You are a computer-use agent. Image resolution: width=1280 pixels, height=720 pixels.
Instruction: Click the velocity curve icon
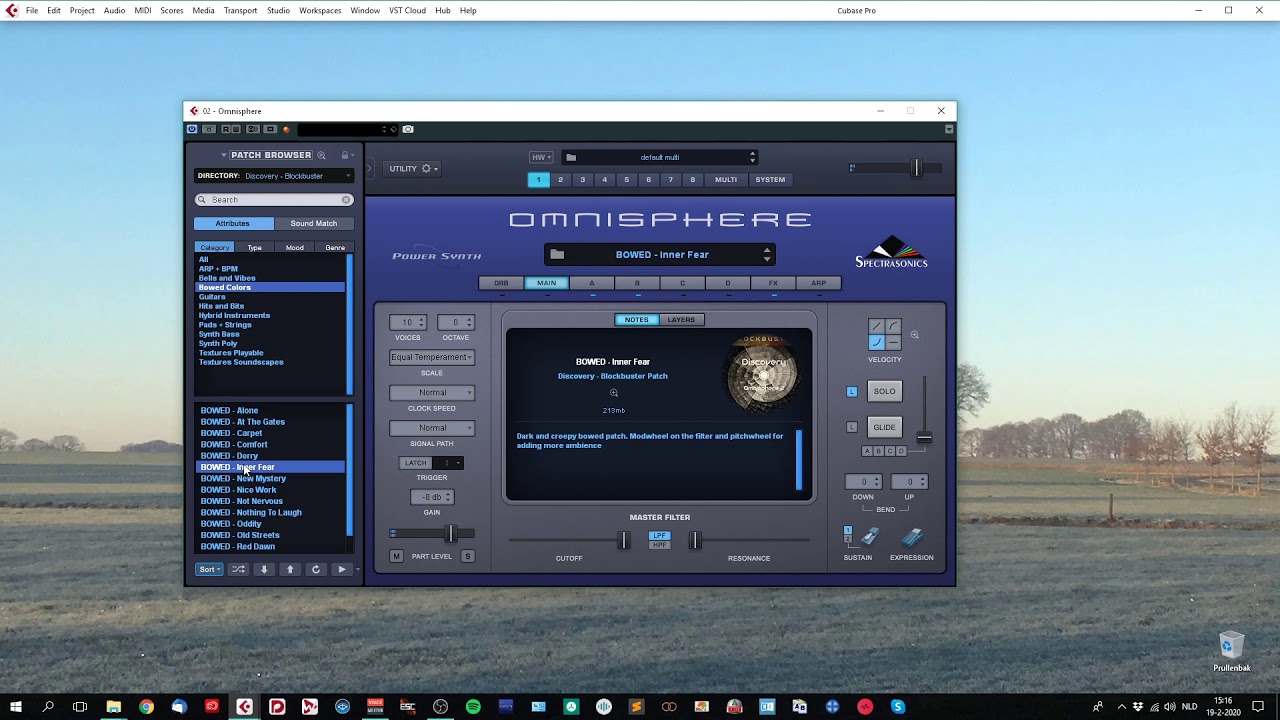[884, 335]
